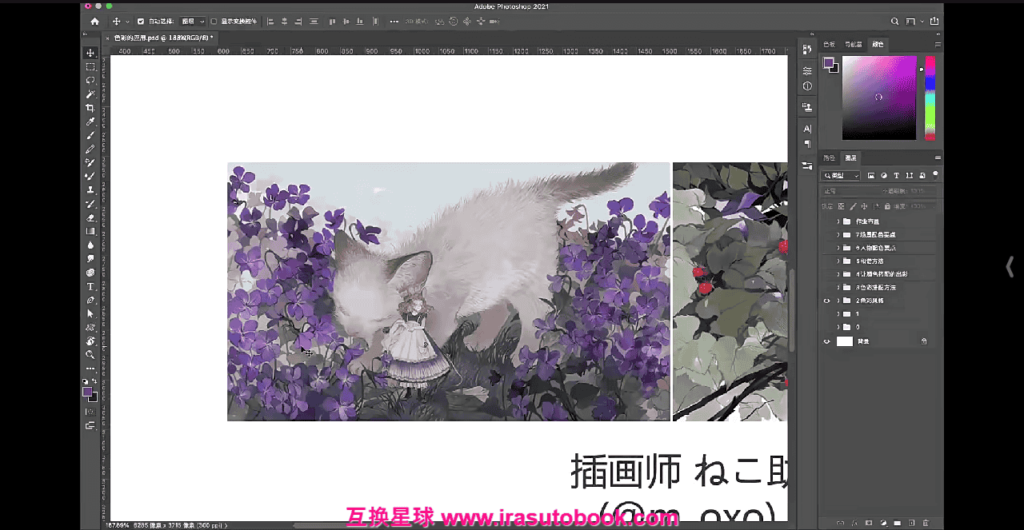Open more align options three-dots
1024x530 pixels.
point(394,22)
